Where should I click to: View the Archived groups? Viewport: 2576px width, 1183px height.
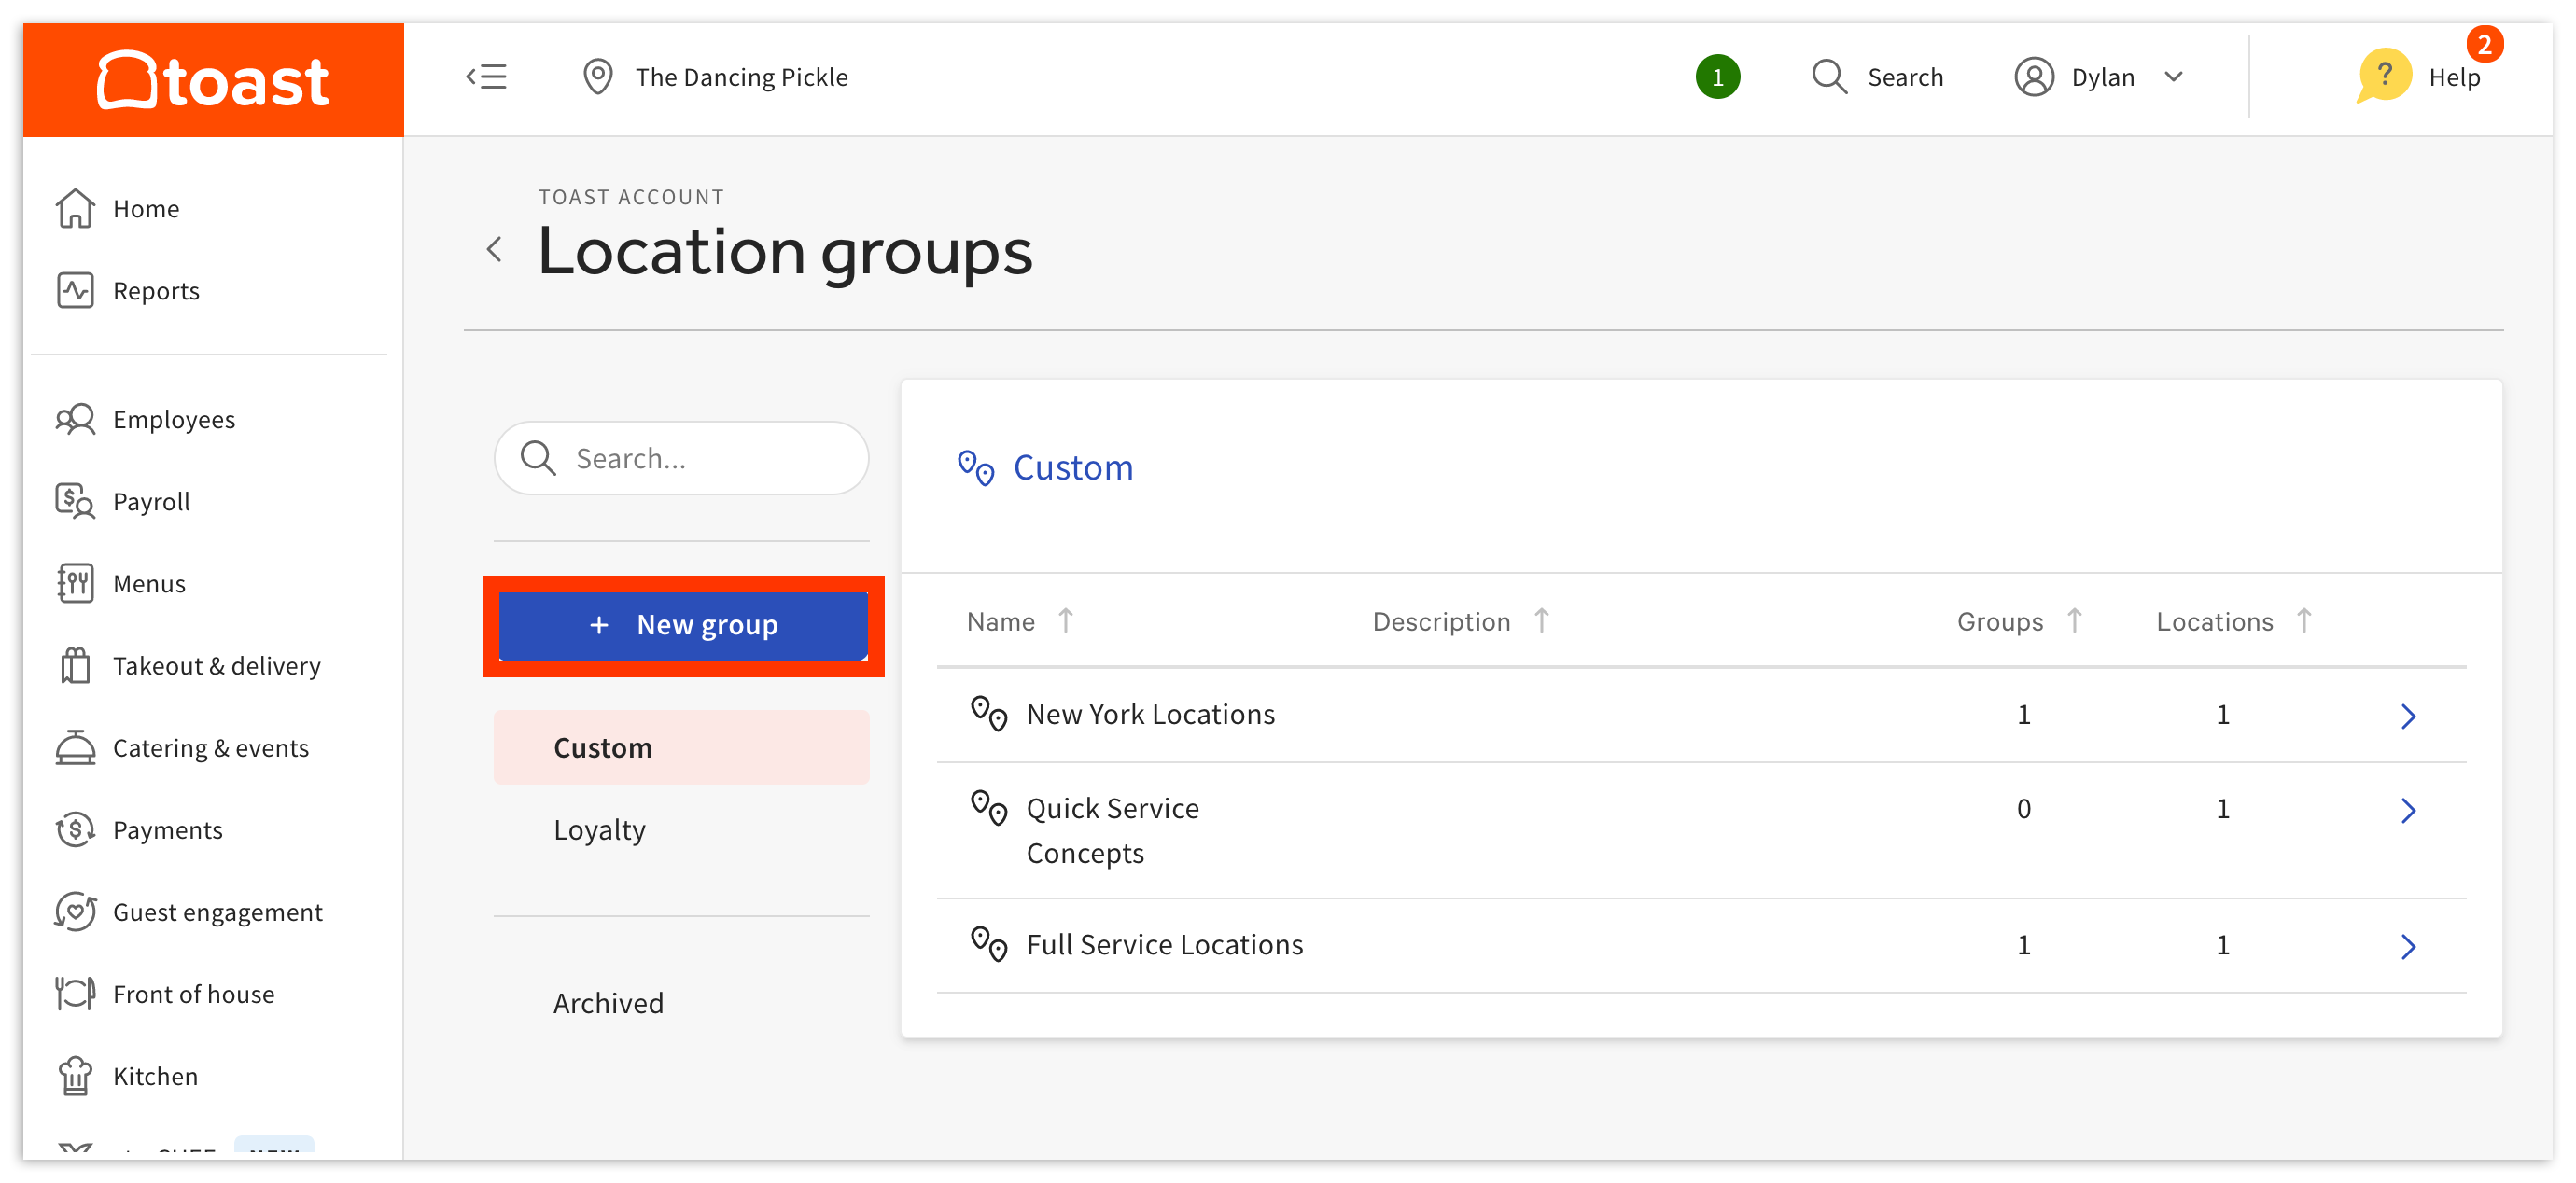click(608, 1002)
